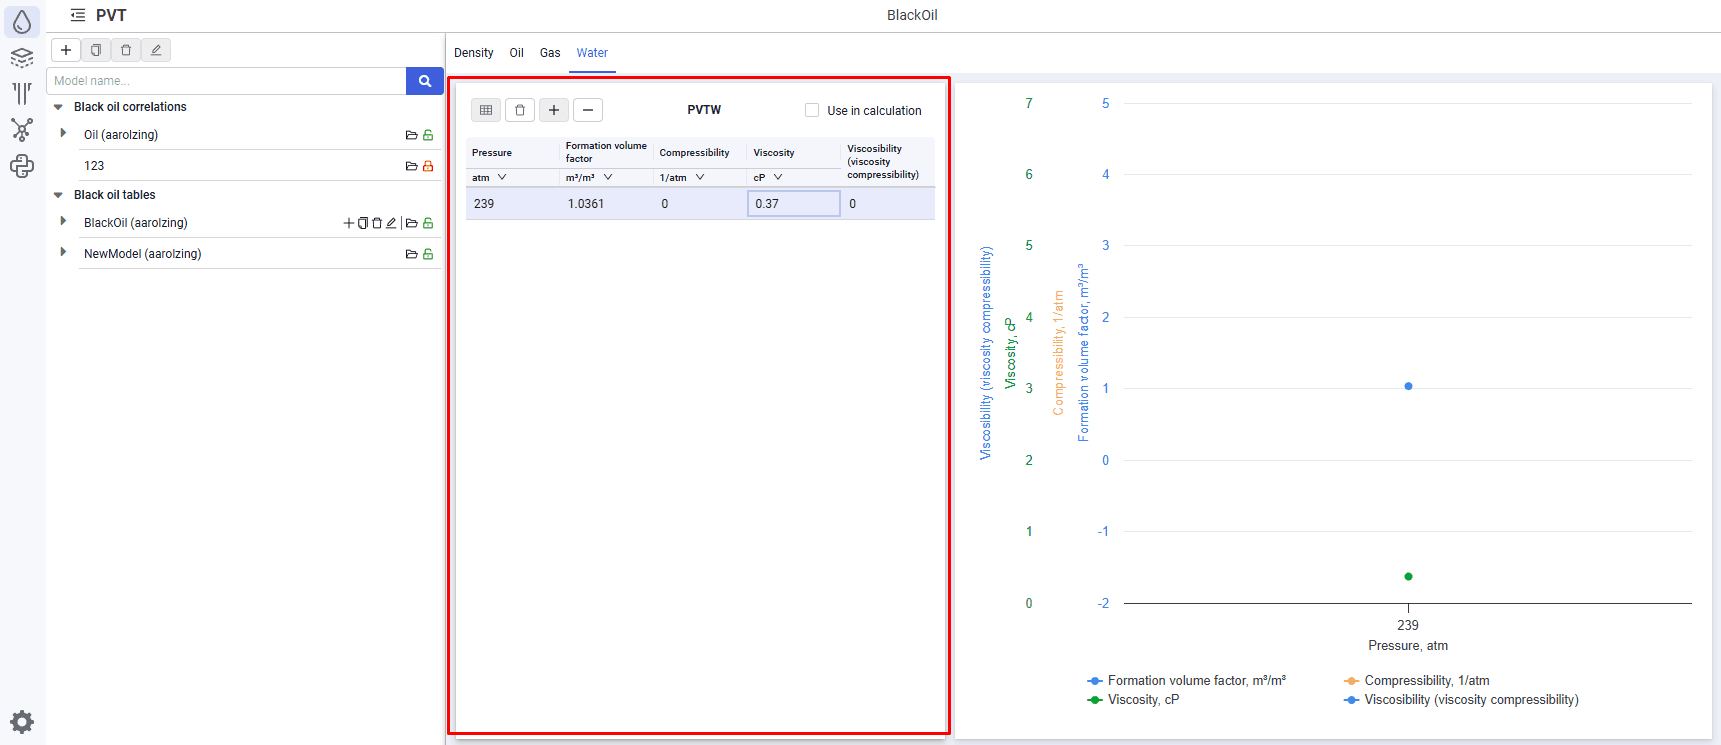Add a new model with plus button
Image resolution: width=1721 pixels, height=745 pixels.
[66, 50]
